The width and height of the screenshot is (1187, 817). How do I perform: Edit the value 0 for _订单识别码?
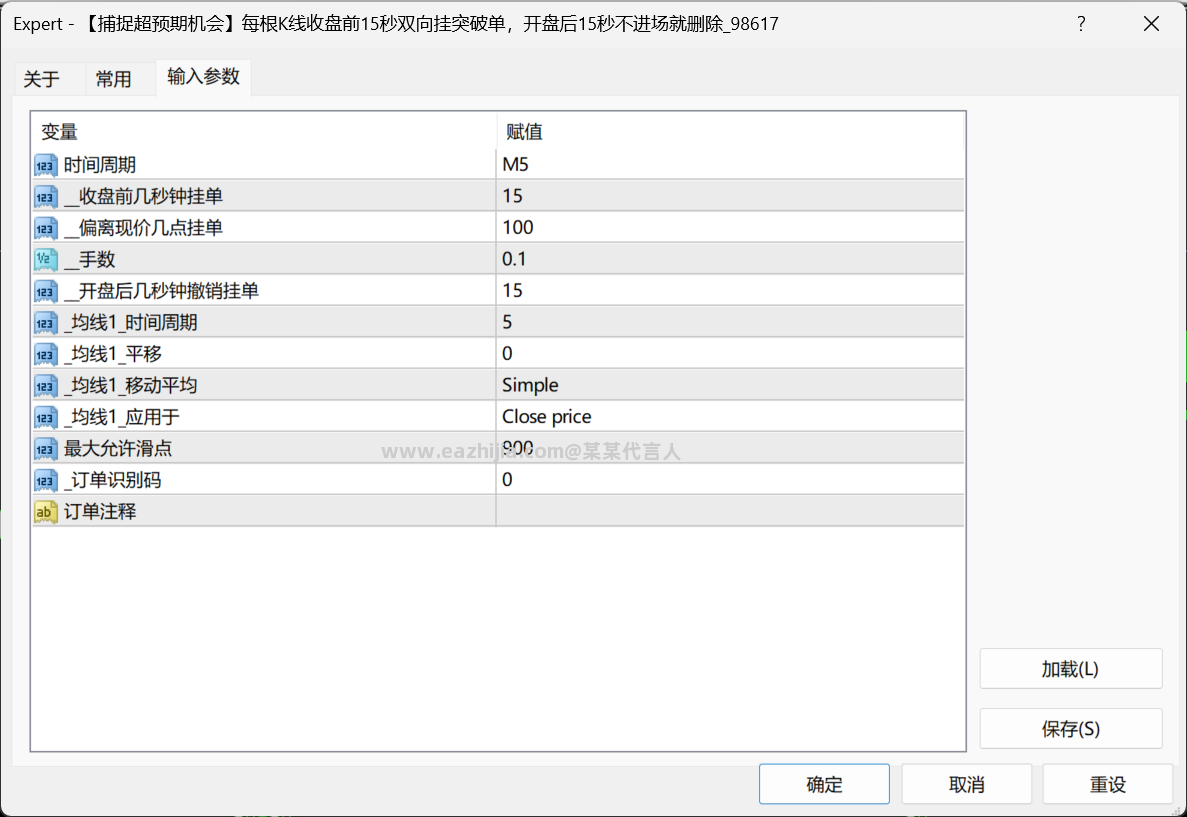tap(730, 479)
